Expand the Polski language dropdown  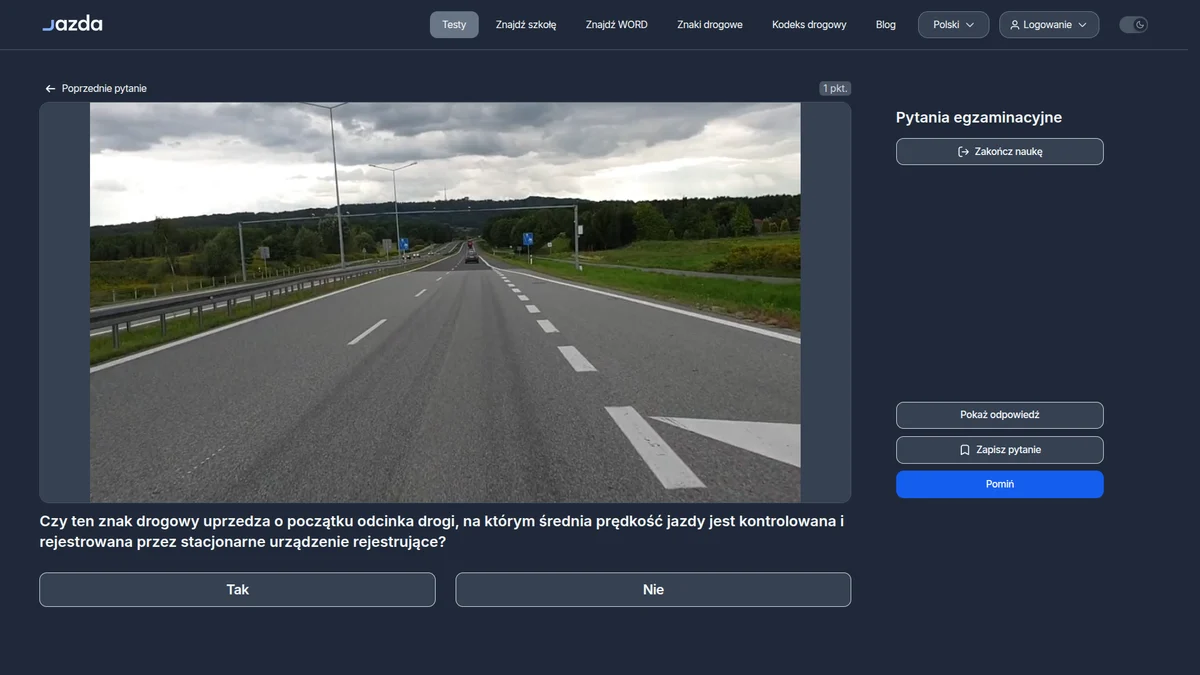954,25
